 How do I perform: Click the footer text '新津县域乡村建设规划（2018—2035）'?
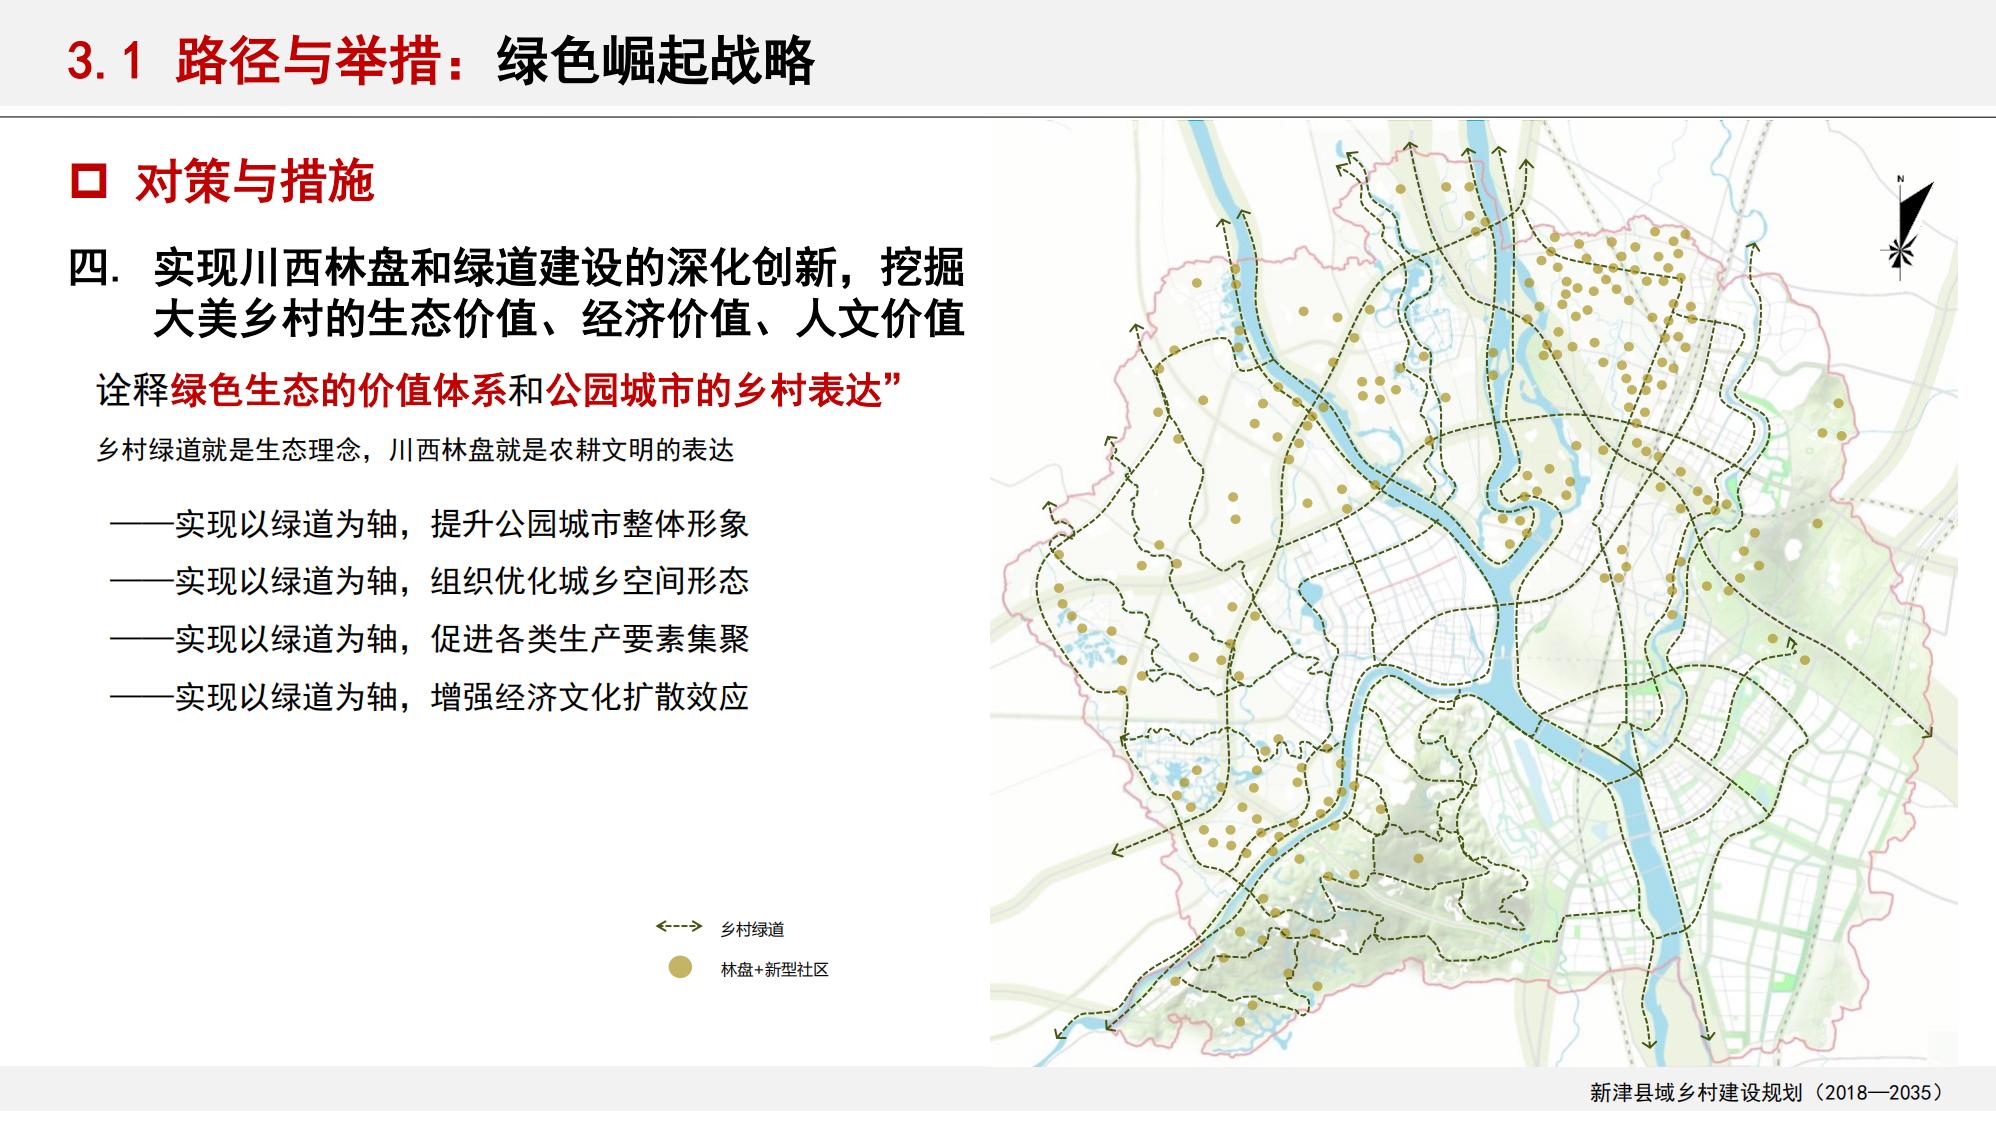(x=1768, y=1092)
